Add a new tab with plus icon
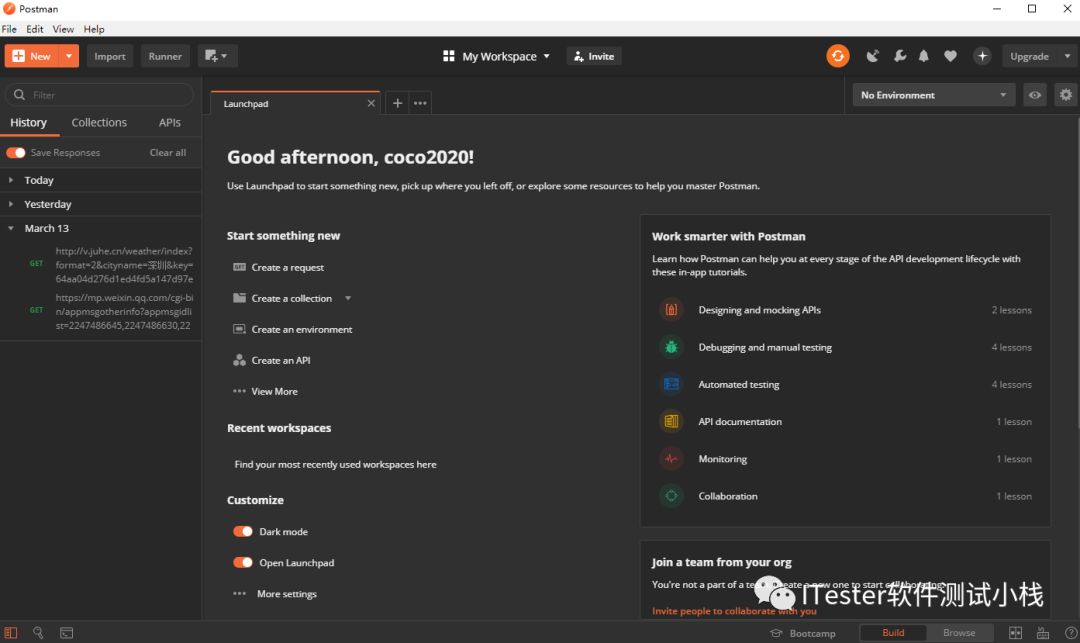This screenshot has height=643, width=1080. pyautogui.click(x=397, y=103)
